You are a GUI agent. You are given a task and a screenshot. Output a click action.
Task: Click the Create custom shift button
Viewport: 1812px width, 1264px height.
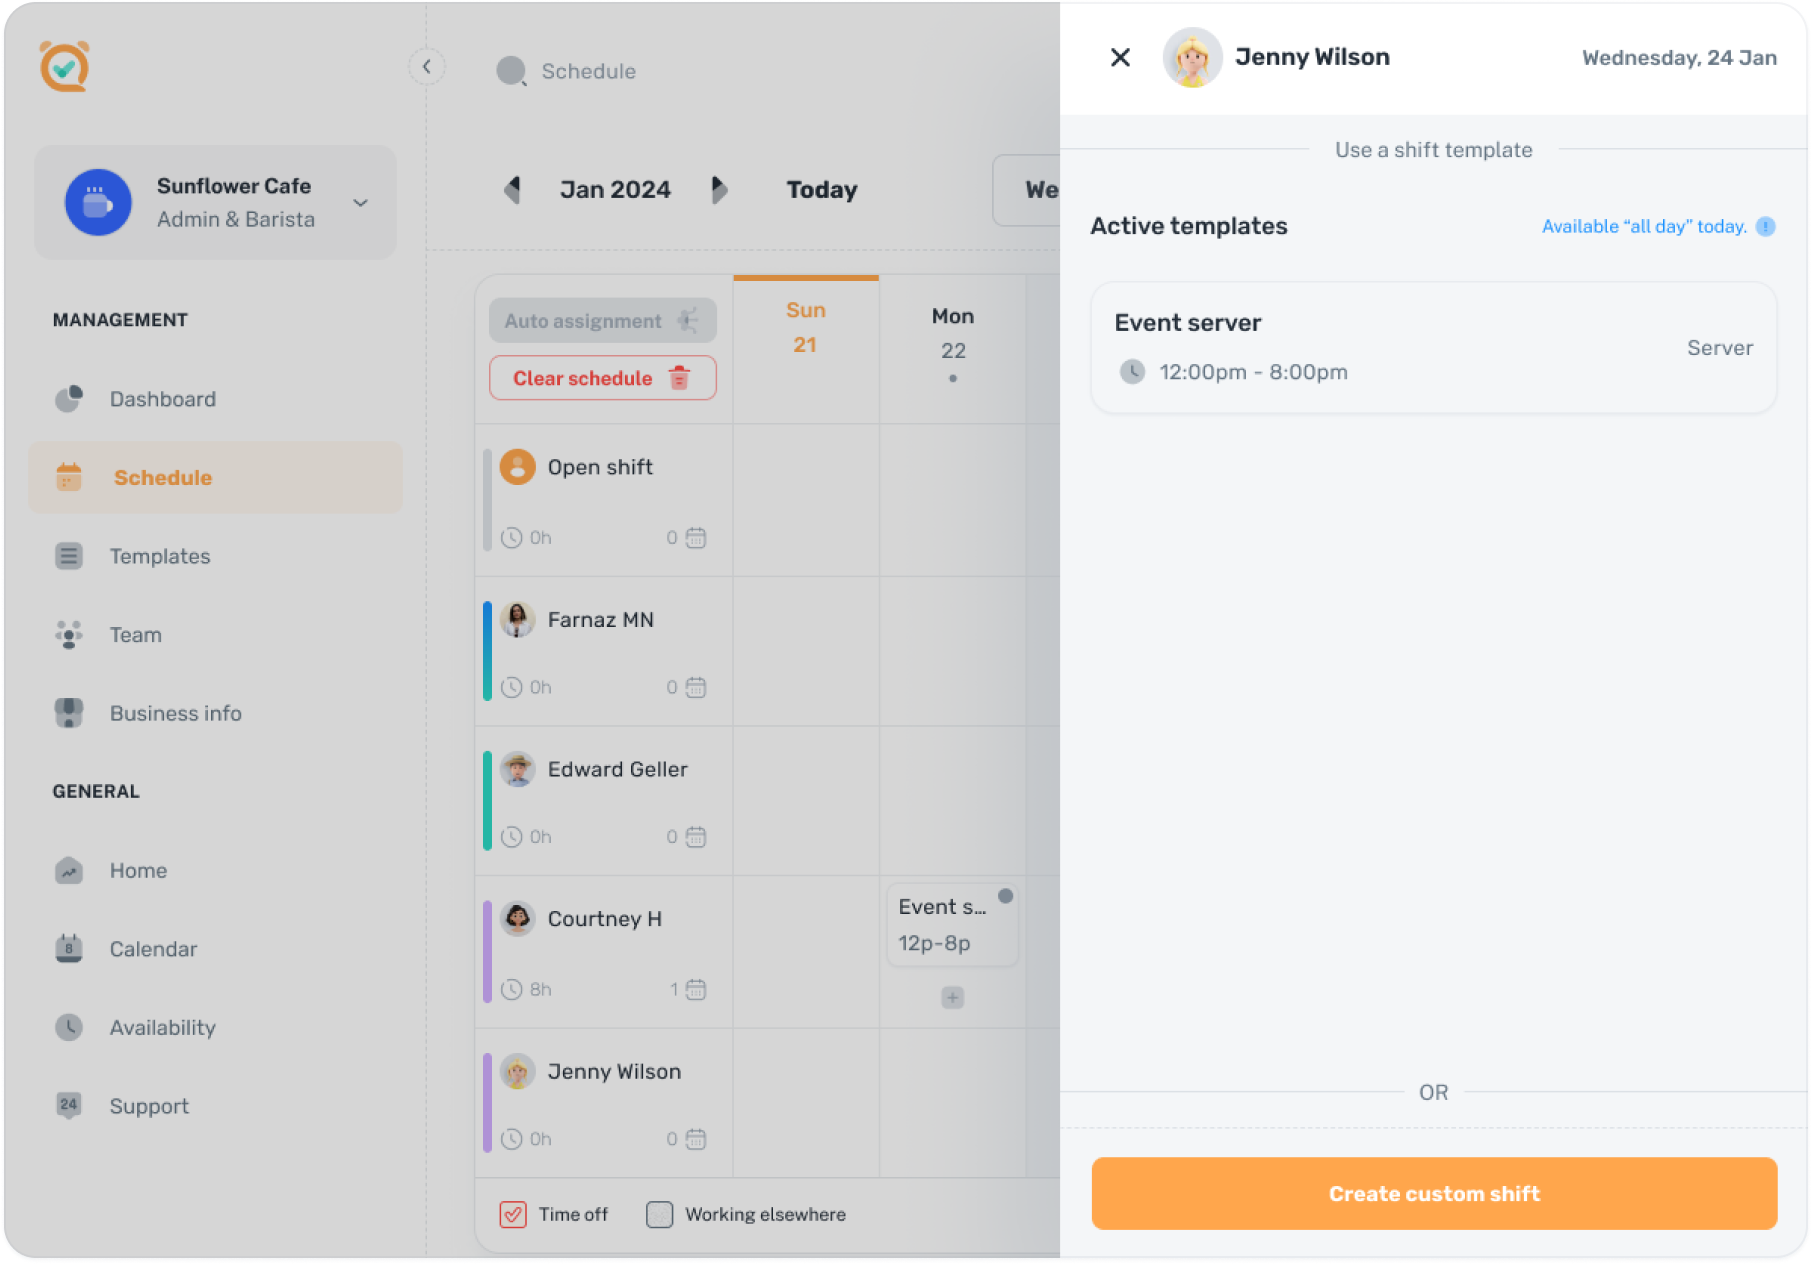(x=1433, y=1192)
